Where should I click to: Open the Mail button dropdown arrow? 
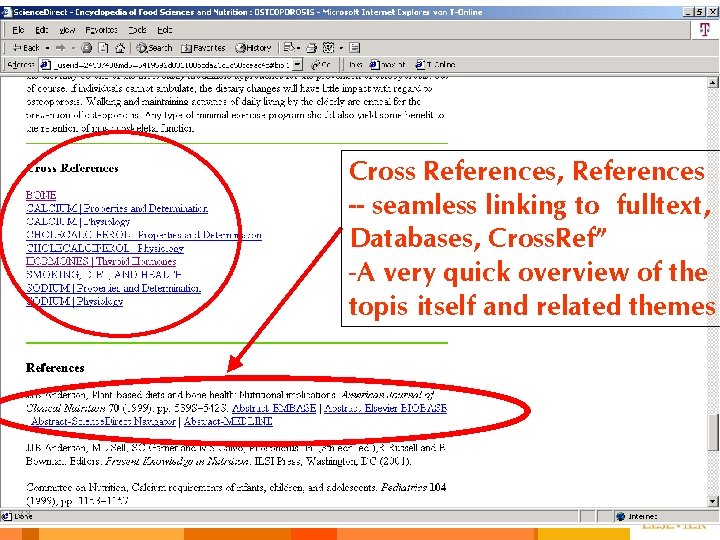pyautogui.click(x=298, y=48)
